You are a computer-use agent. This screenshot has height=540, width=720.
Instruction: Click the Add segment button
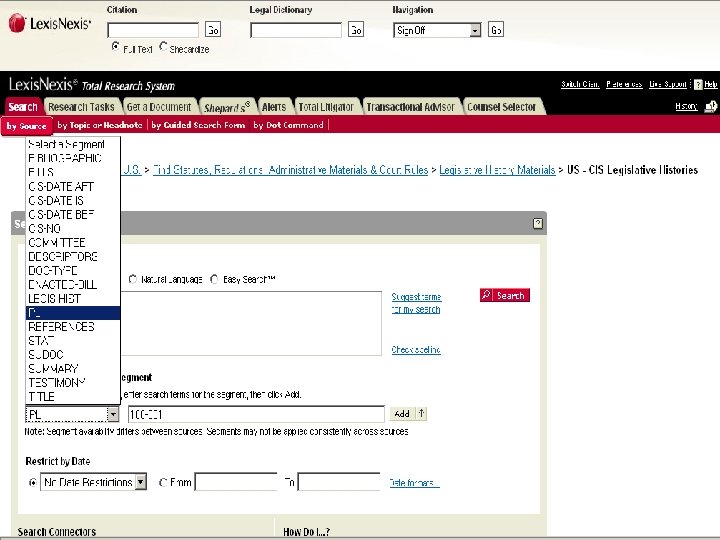pos(402,414)
